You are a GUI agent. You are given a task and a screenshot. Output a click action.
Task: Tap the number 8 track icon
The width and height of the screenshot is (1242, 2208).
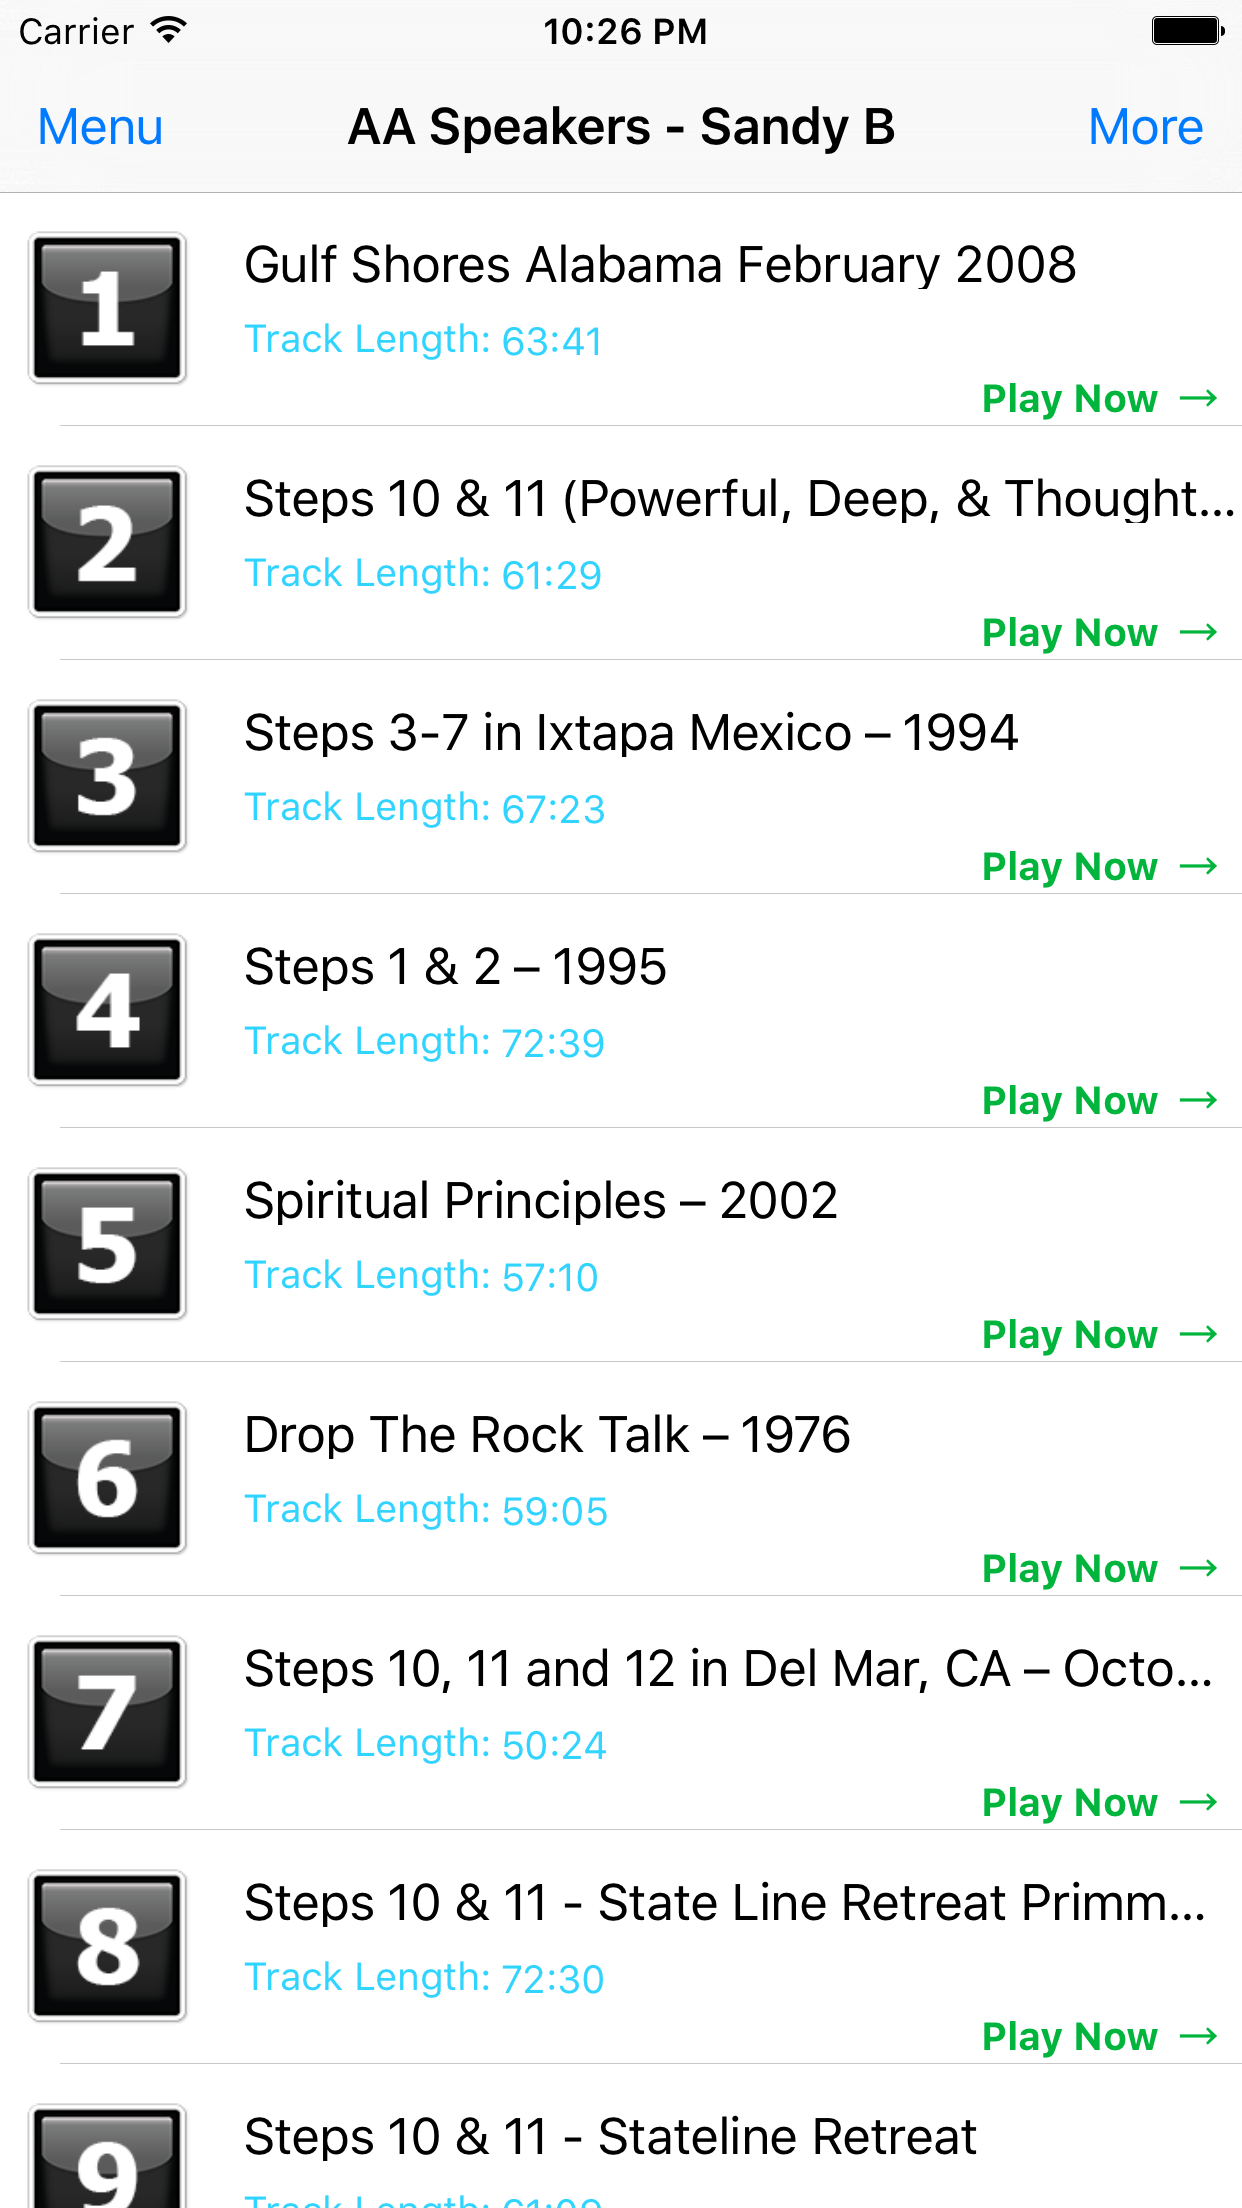107,1946
